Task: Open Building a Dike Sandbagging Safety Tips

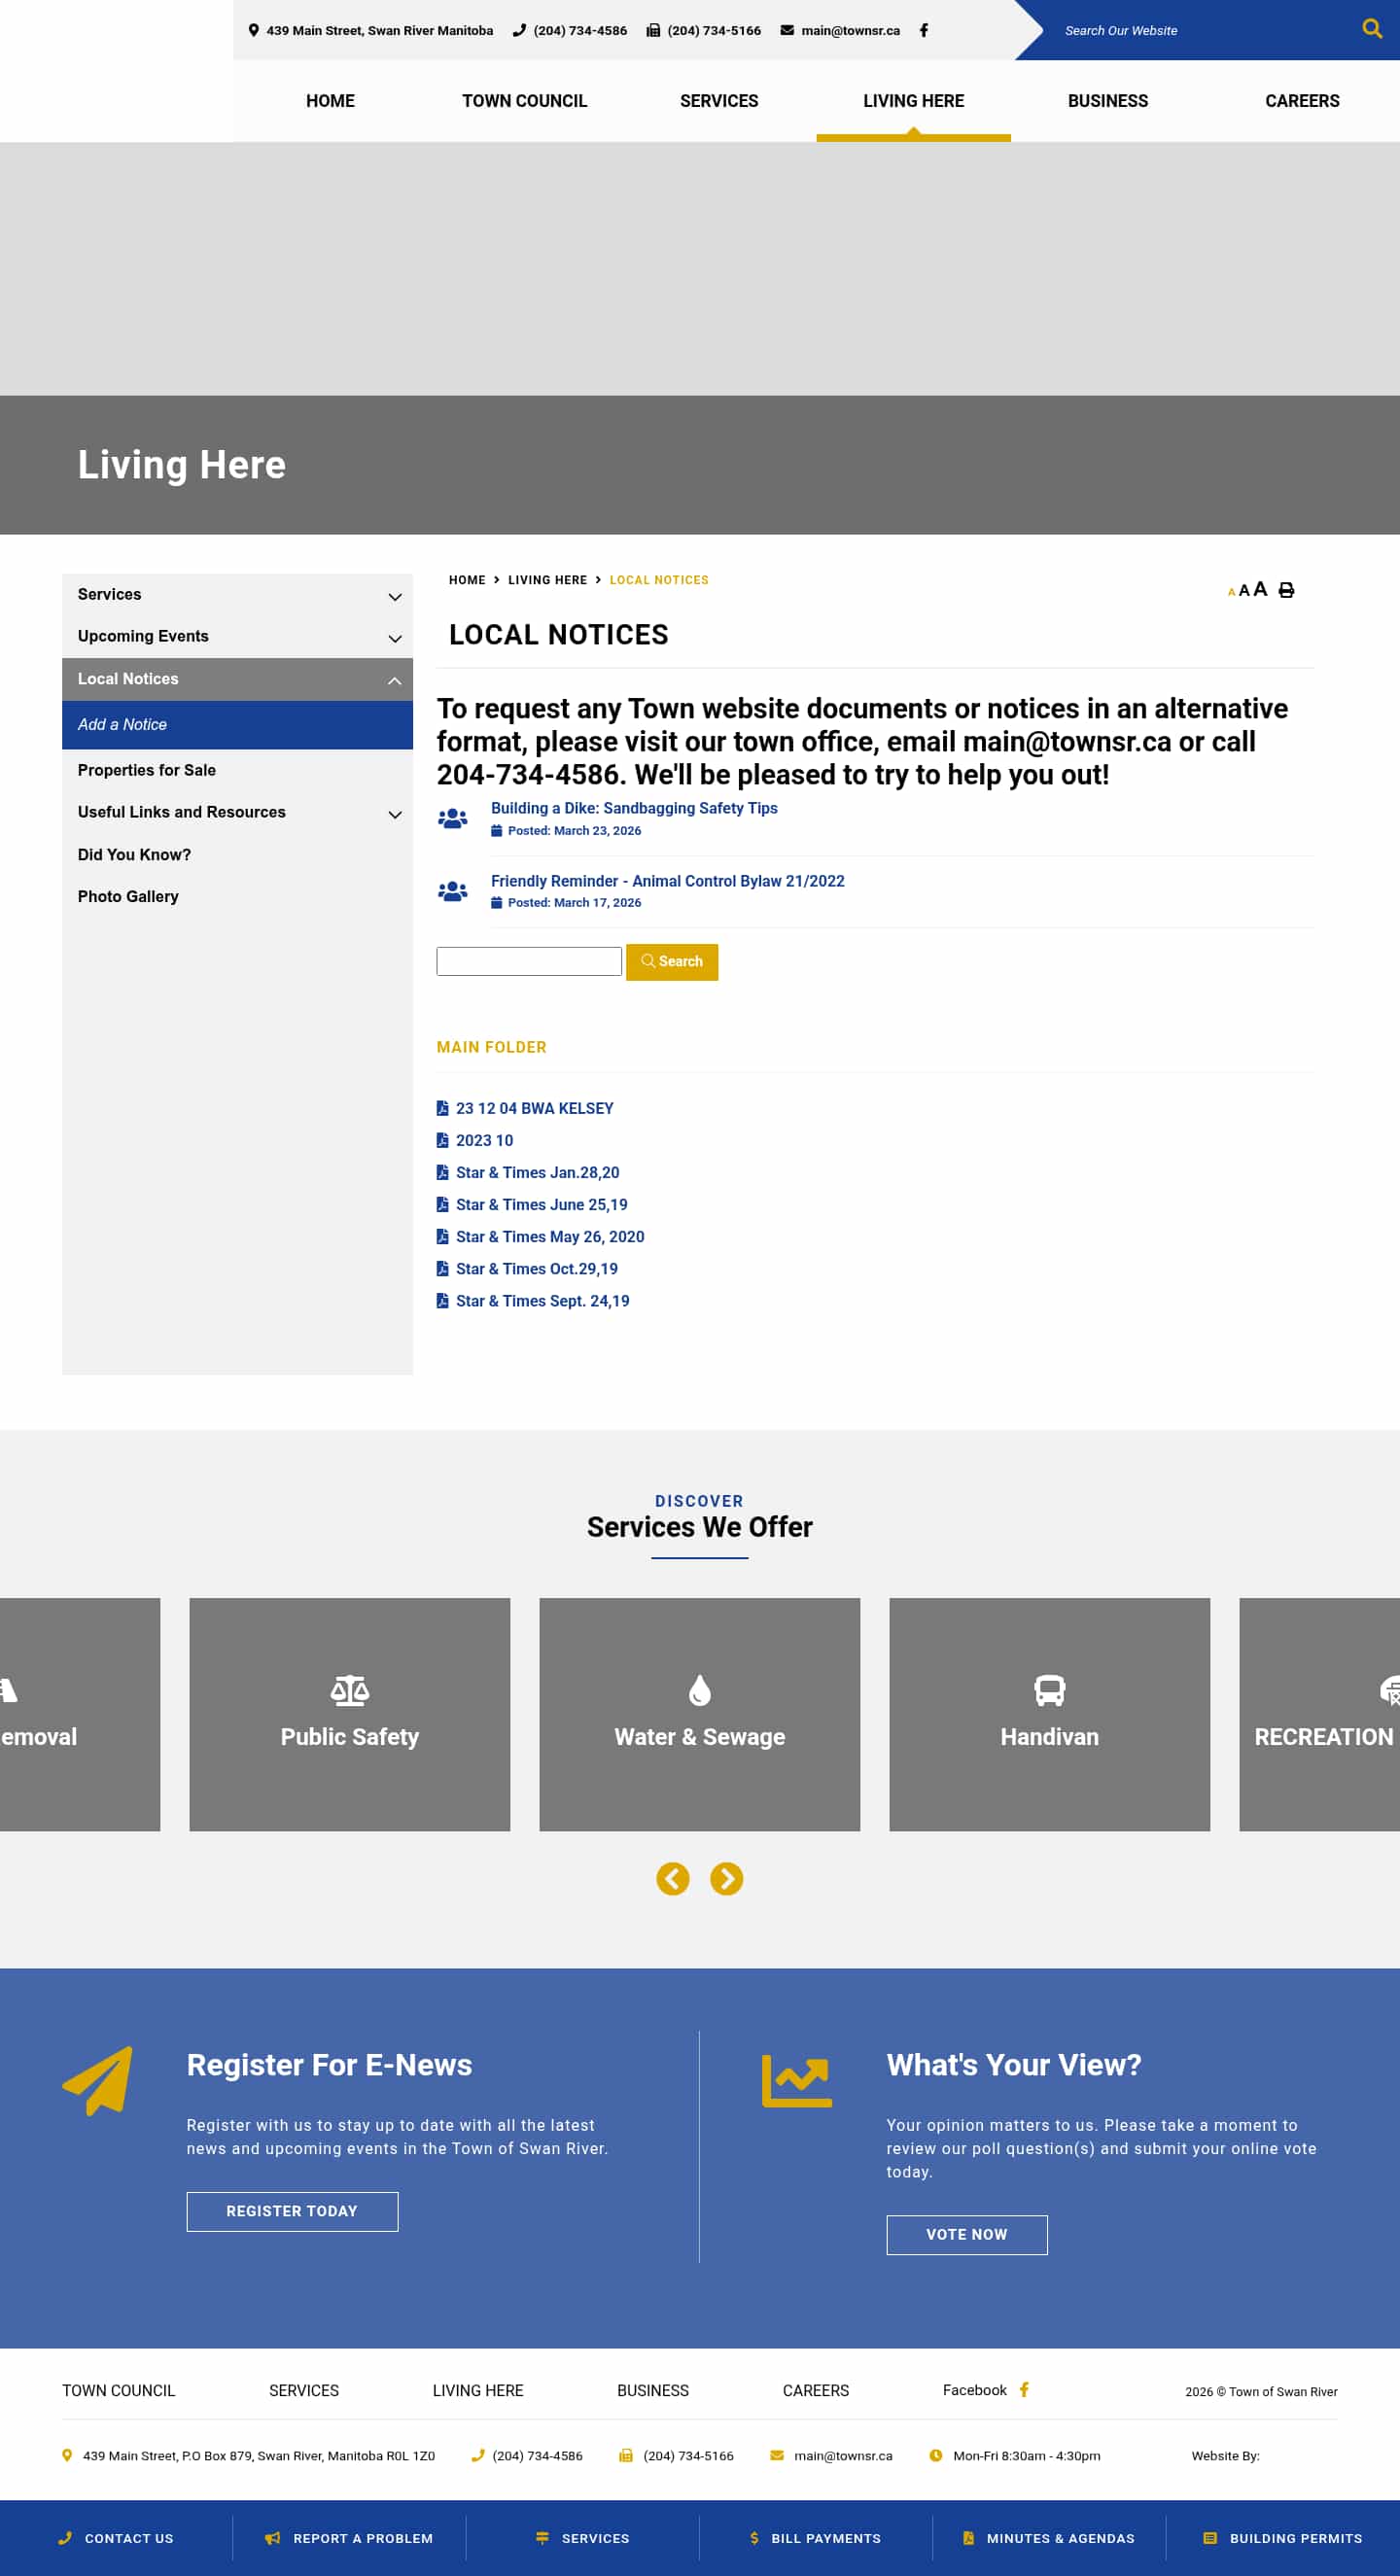Action: point(634,808)
